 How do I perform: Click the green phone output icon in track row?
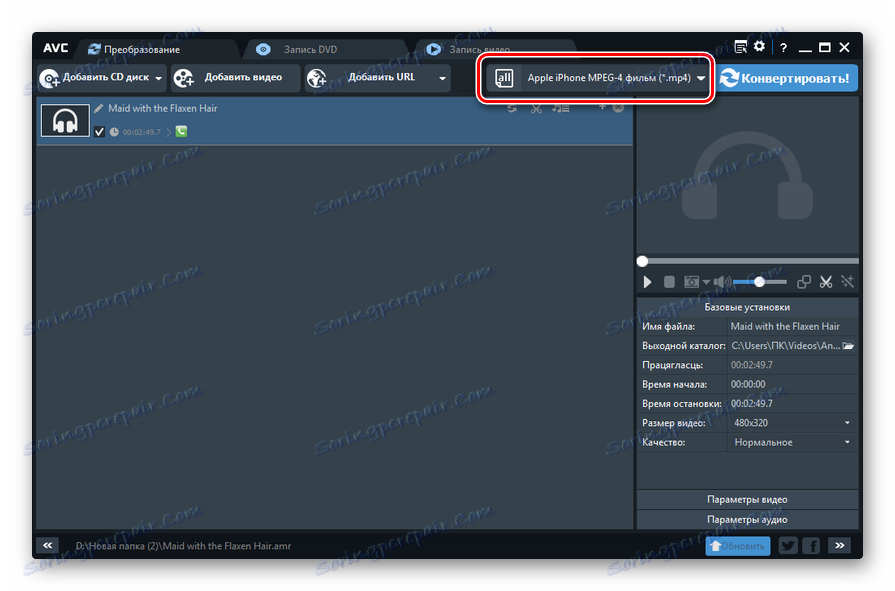(181, 132)
